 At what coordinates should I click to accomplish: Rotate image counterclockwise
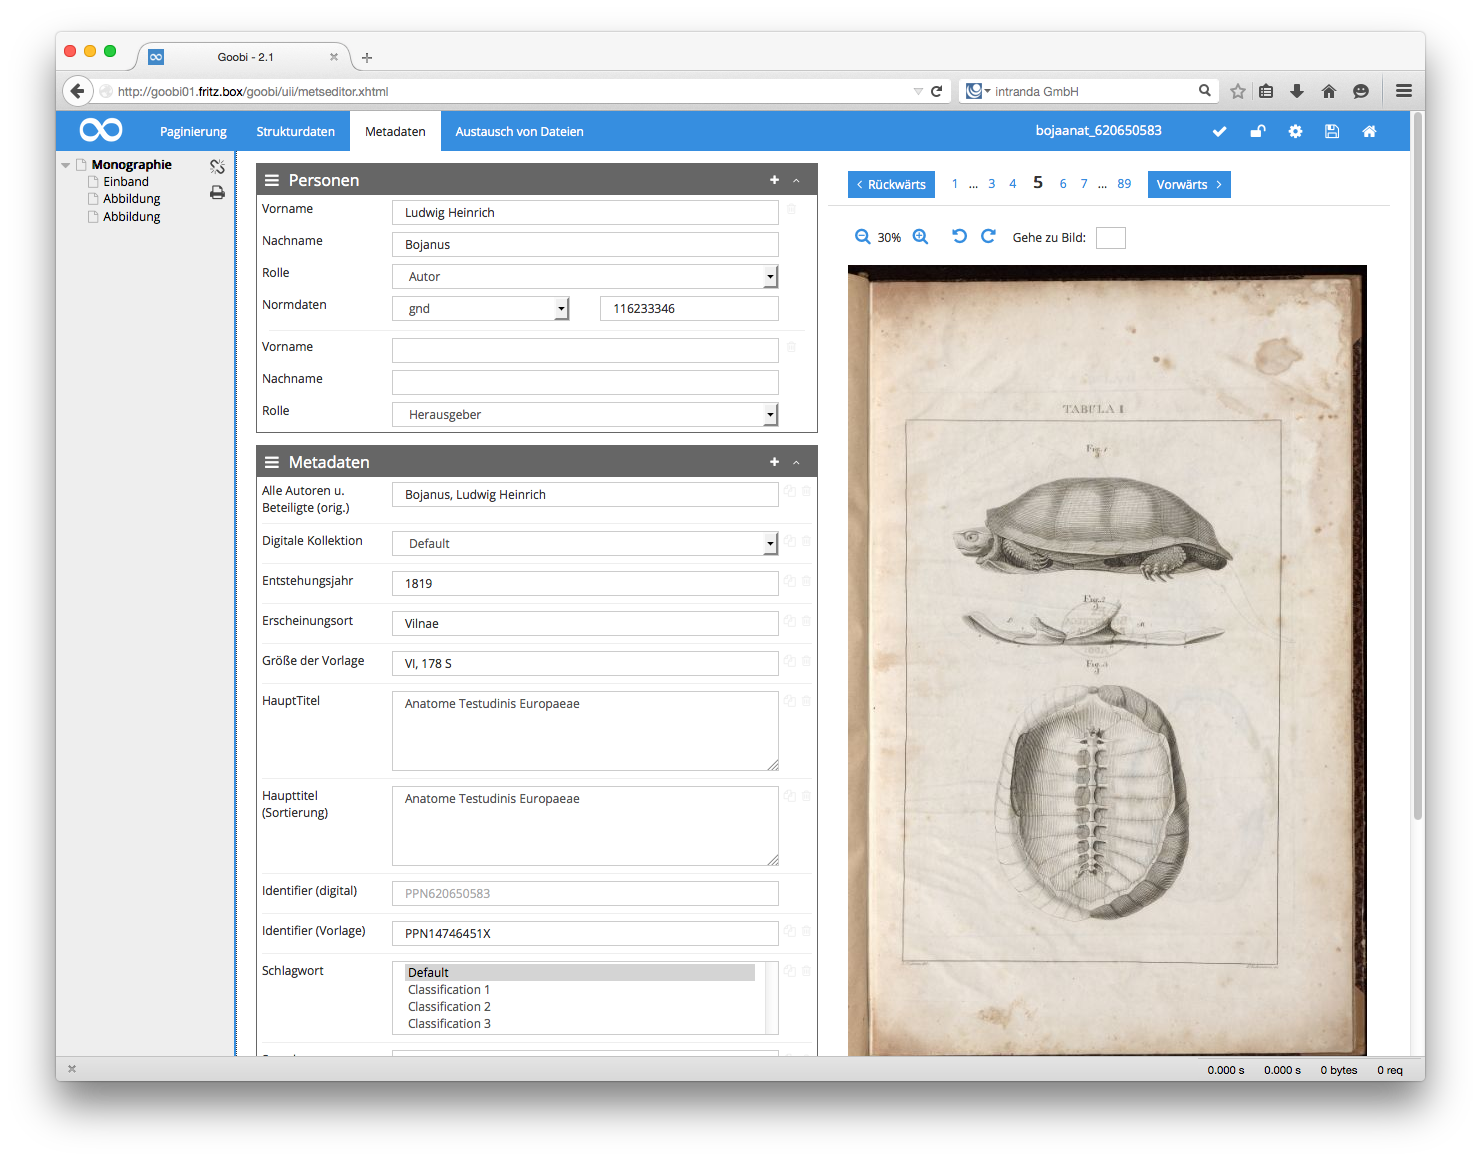point(959,236)
